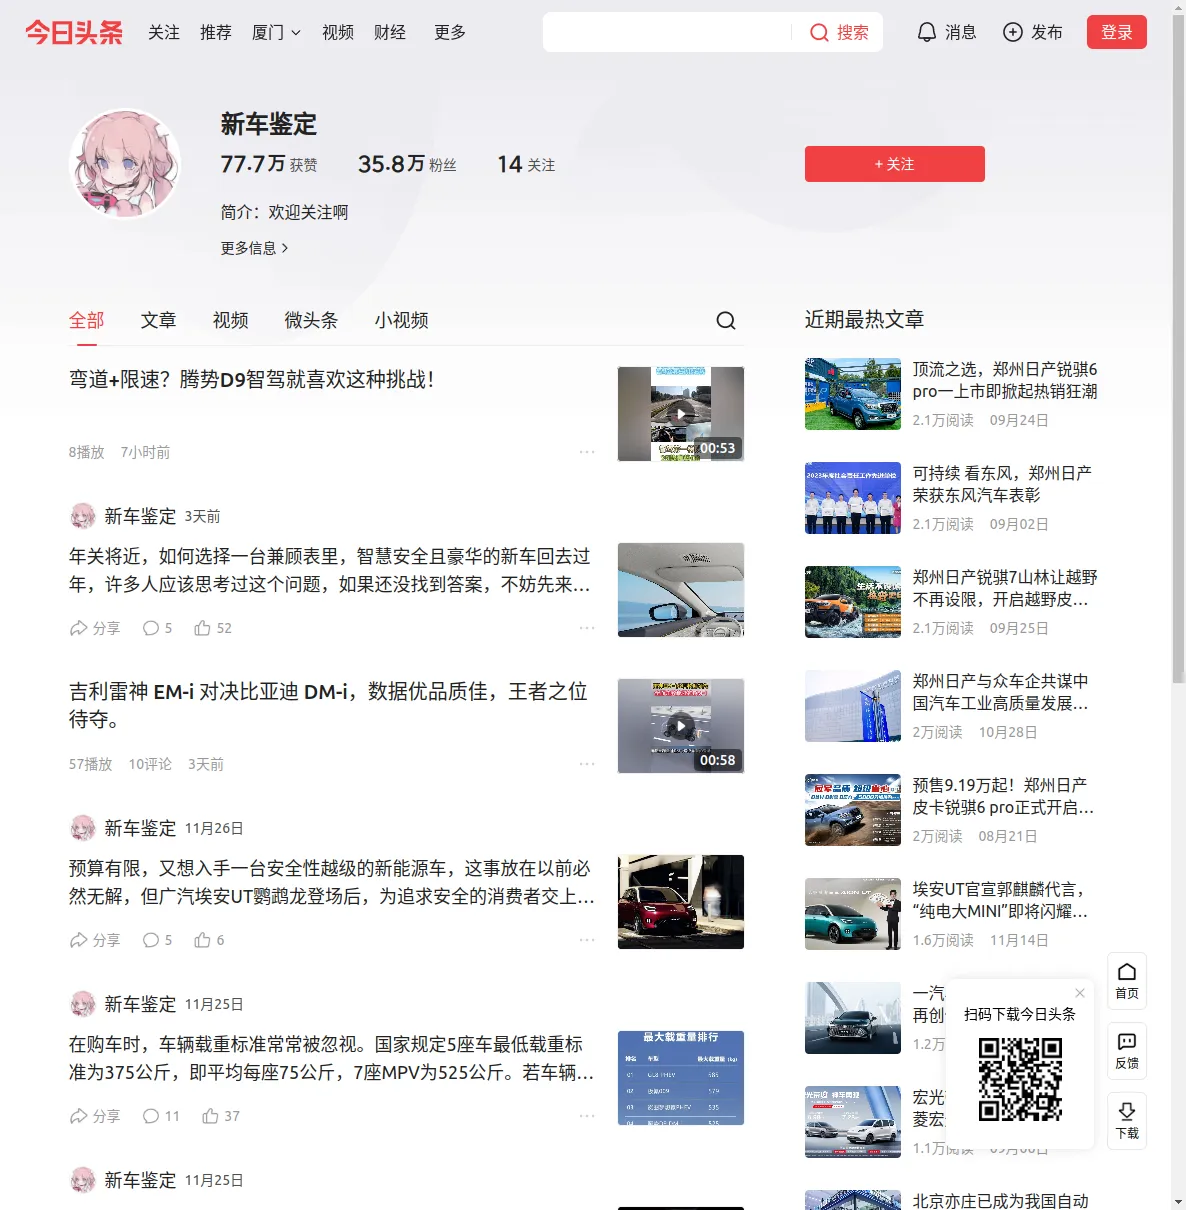The width and height of the screenshot is (1186, 1210).
Task: Open 财经 in the top navigation
Action: tap(390, 33)
